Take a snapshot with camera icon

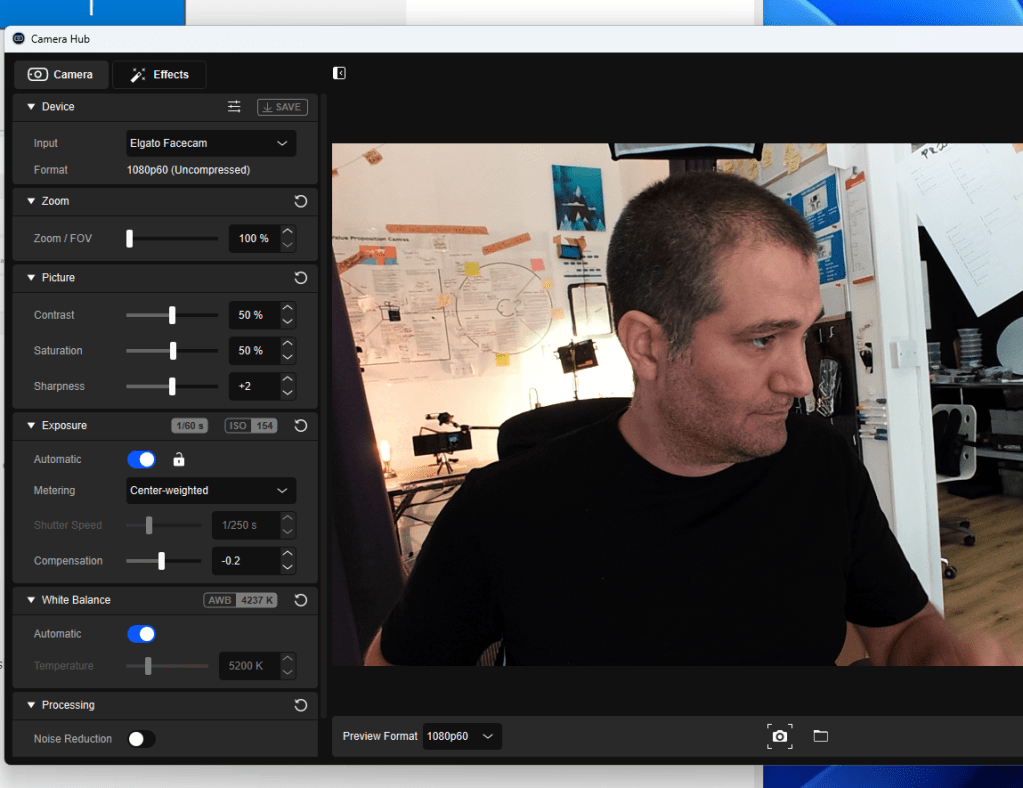(780, 736)
